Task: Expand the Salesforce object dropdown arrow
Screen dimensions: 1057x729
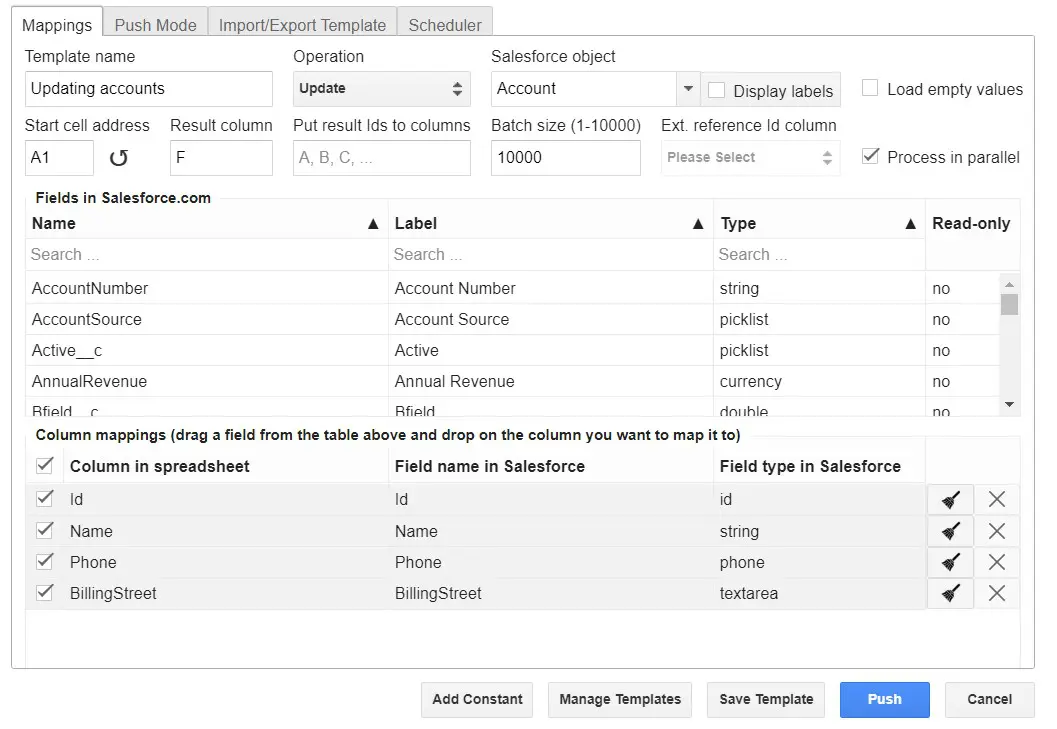Action: [x=688, y=89]
